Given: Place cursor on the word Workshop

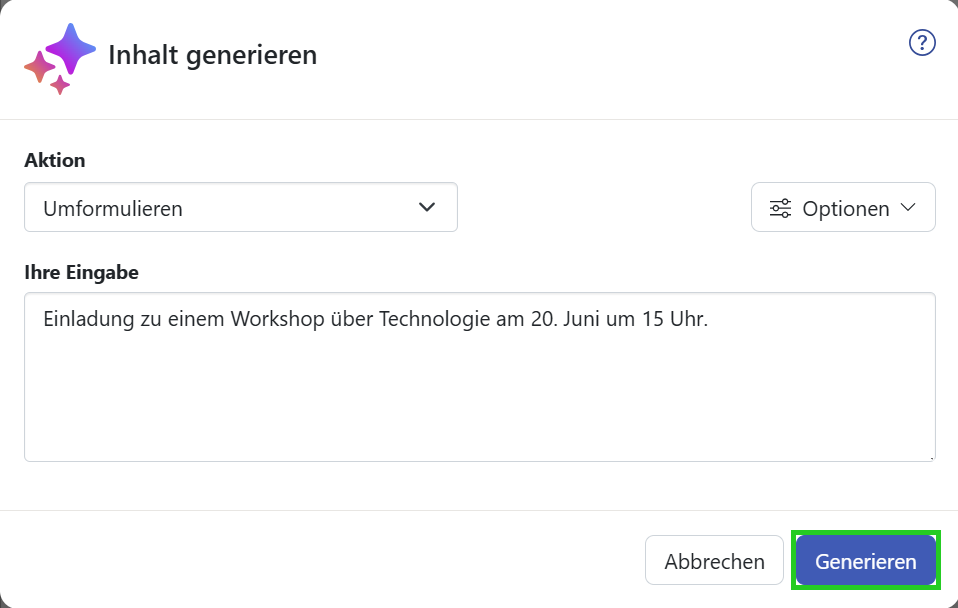Looking at the screenshot, I should tap(277, 319).
